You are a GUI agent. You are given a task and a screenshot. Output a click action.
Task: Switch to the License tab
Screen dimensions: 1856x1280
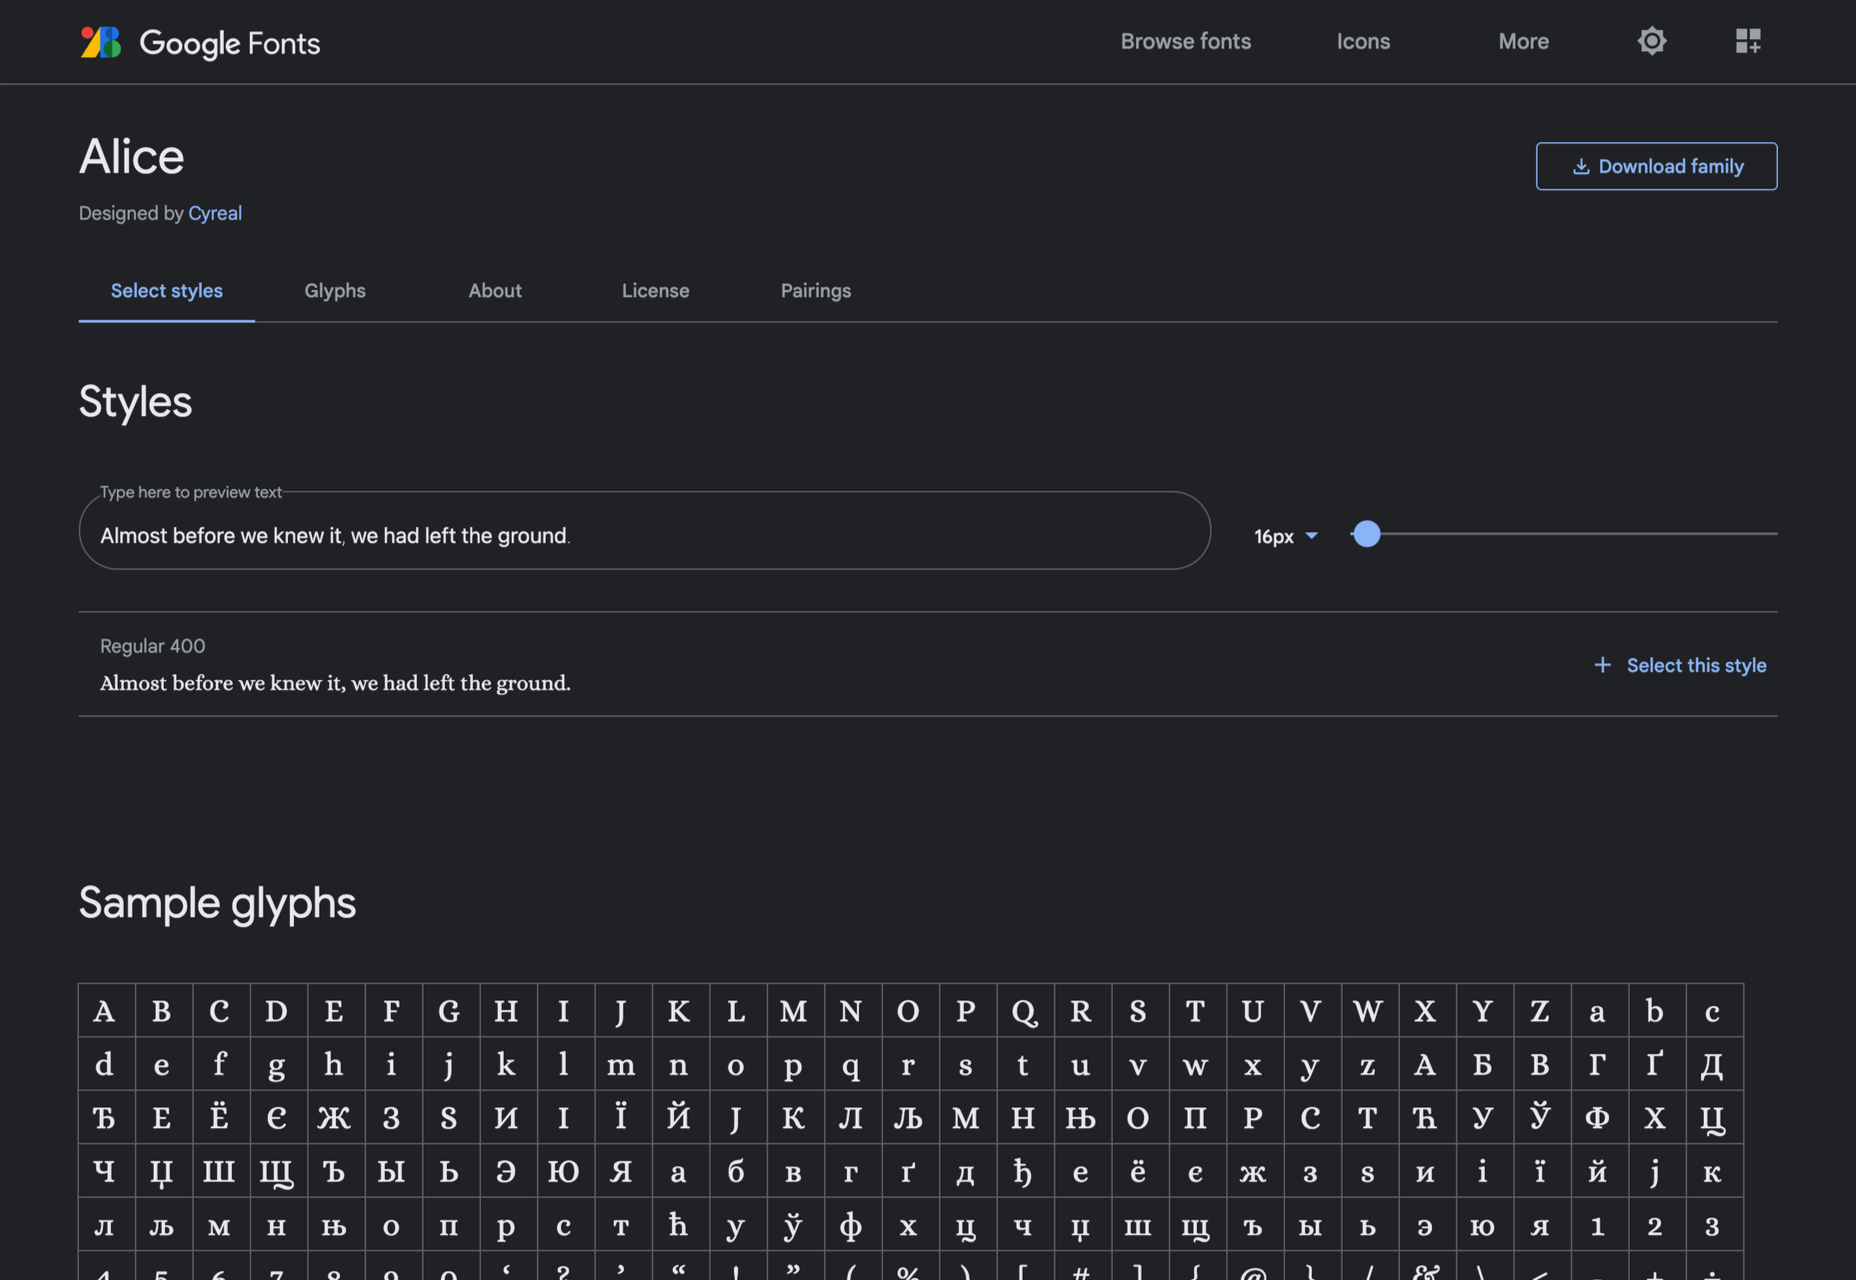pos(655,291)
